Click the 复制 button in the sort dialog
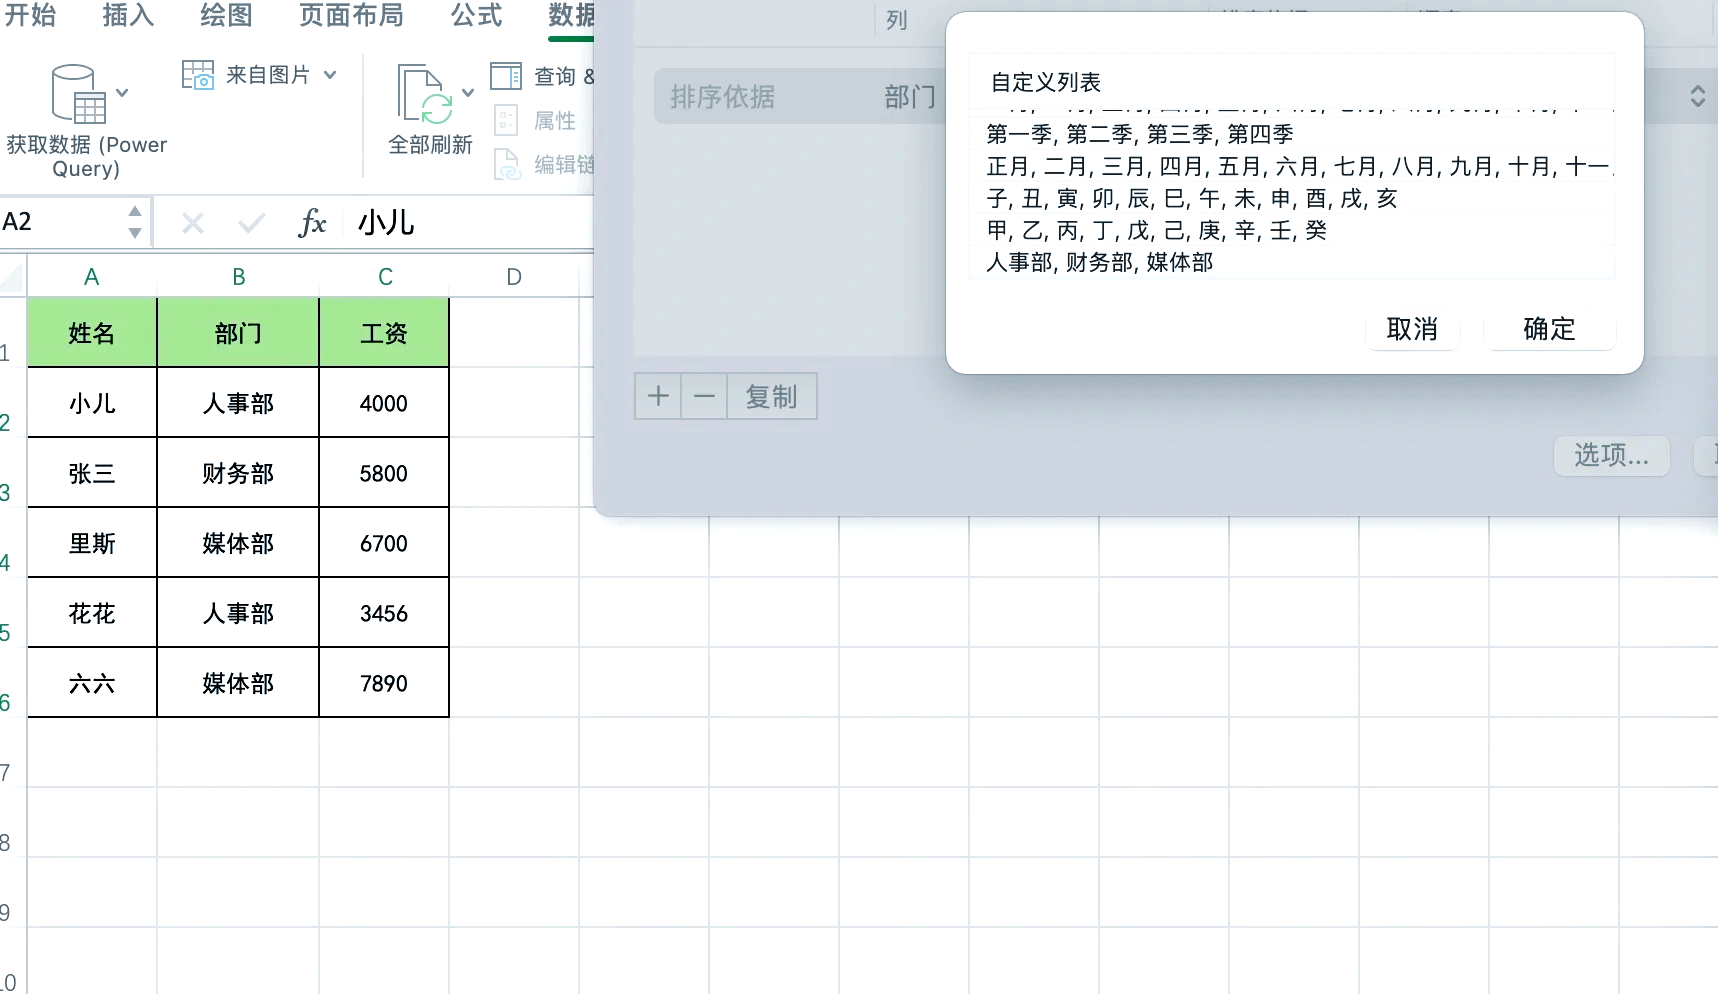 (x=770, y=396)
